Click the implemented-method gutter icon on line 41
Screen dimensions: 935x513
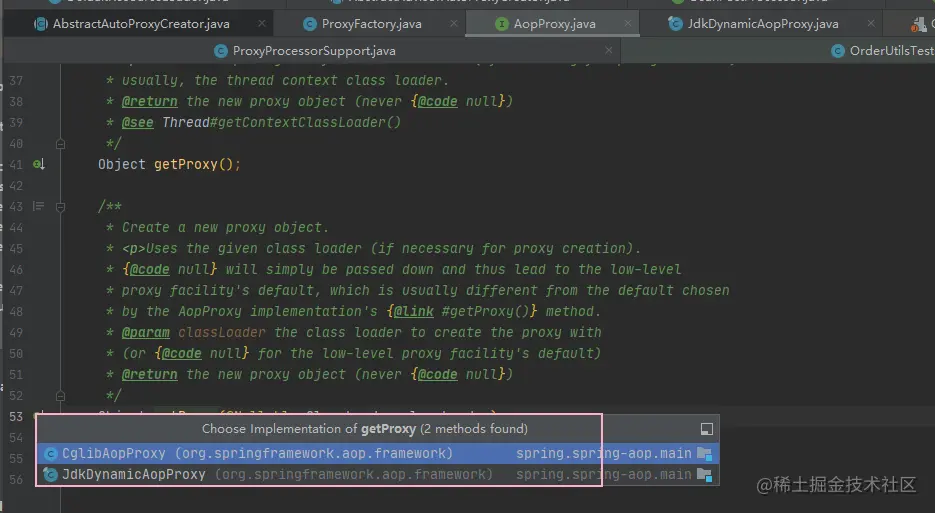(x=39, y=164)
